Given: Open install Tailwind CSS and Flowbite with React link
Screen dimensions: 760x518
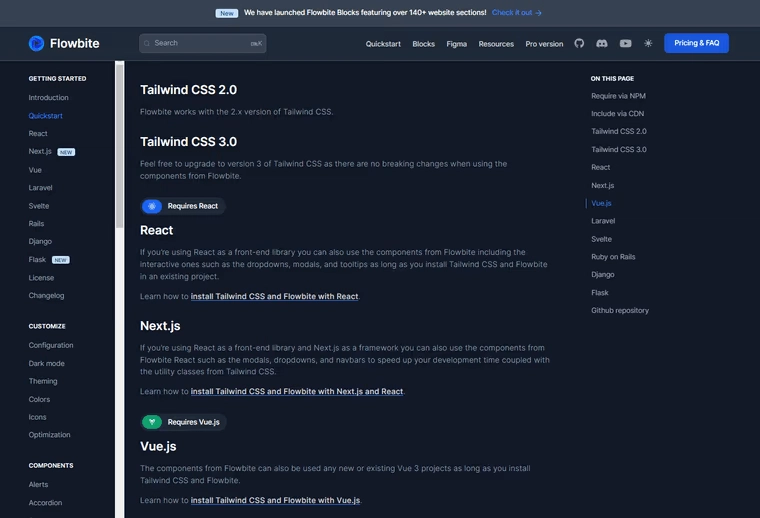Looking at the screenshot, I should click(274, 296).
